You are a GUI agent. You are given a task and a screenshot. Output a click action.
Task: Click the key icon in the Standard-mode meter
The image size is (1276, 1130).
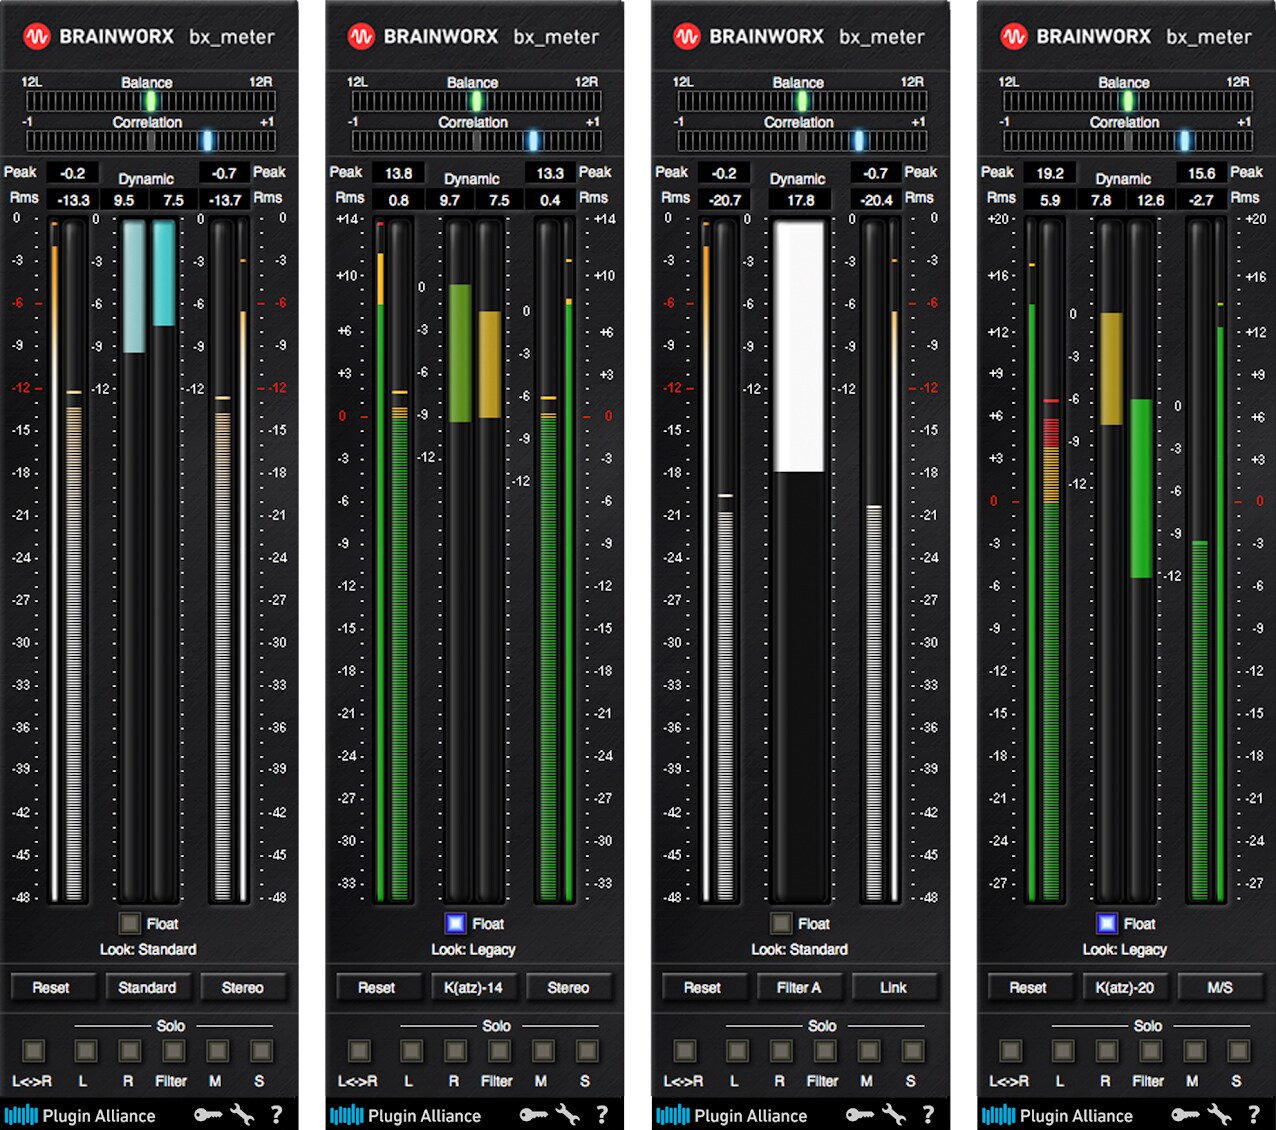tap(208, 1115)
